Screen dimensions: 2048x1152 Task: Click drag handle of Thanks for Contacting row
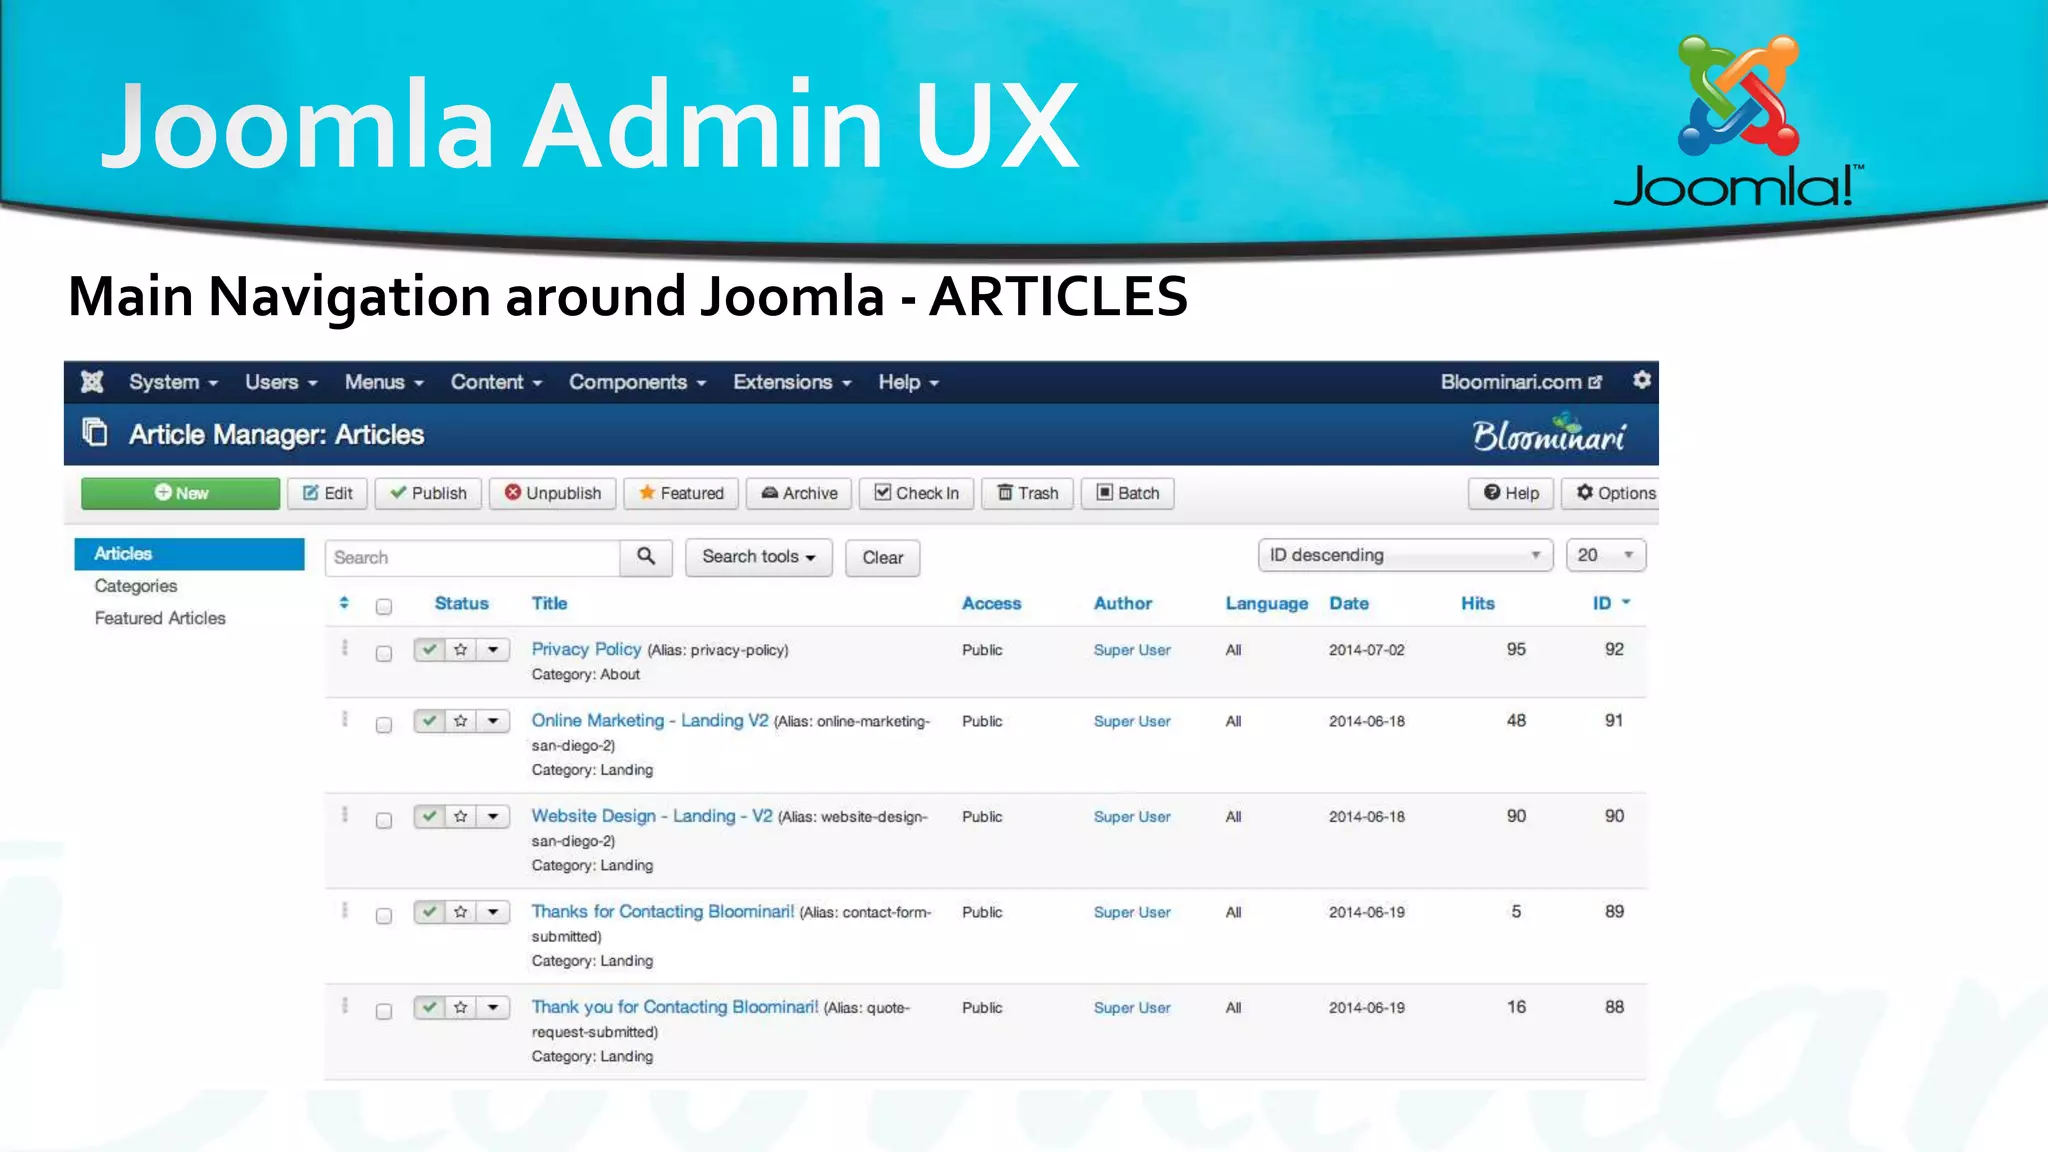(x=345, y=910)
